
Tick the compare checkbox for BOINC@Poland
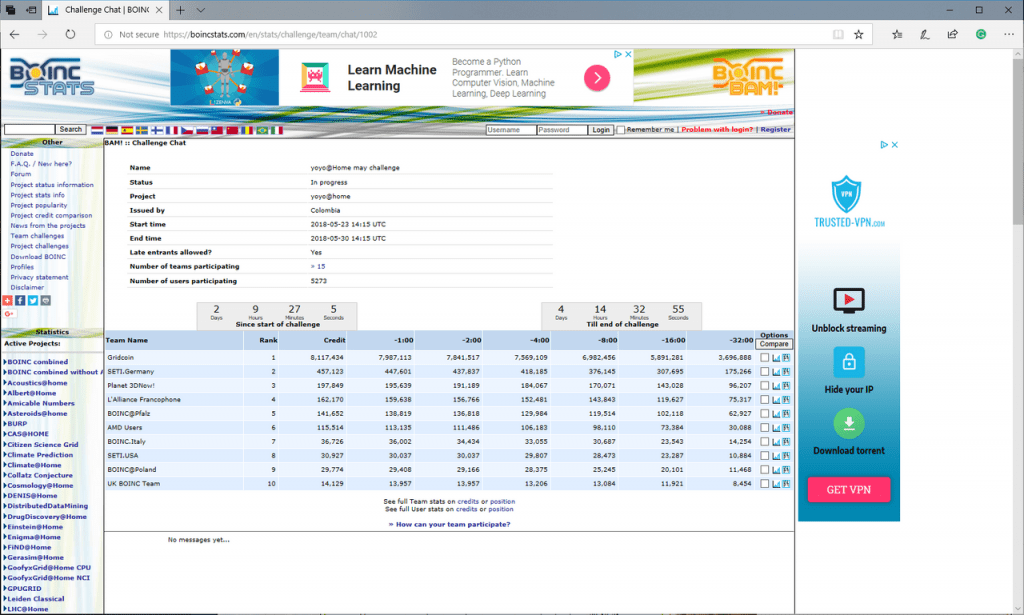pyautogui.click(x=764, y=469)
